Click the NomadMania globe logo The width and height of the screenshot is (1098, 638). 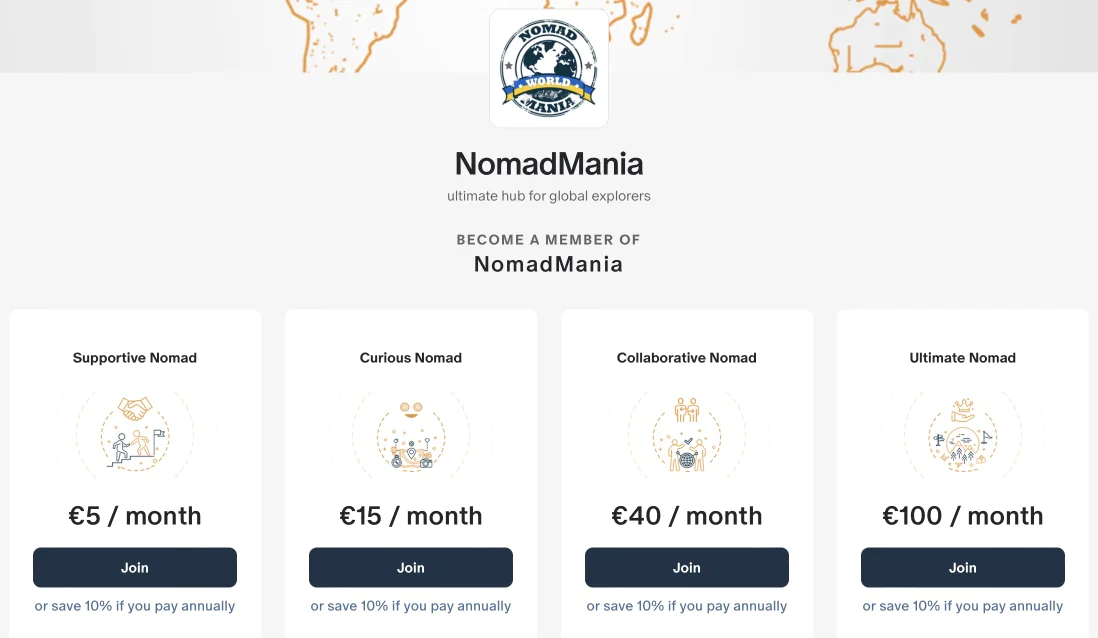tap(548, 68)
